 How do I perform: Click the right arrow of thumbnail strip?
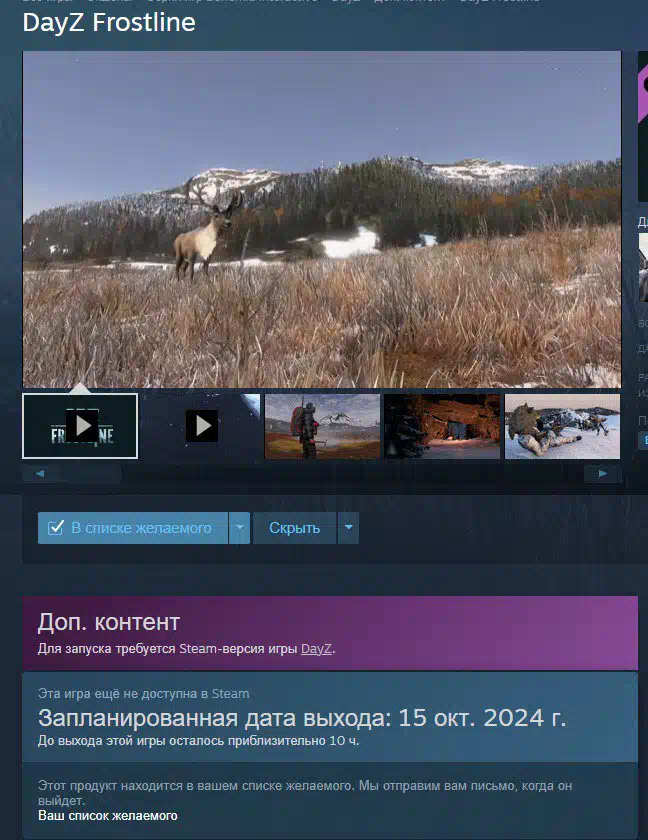[602, 474]
